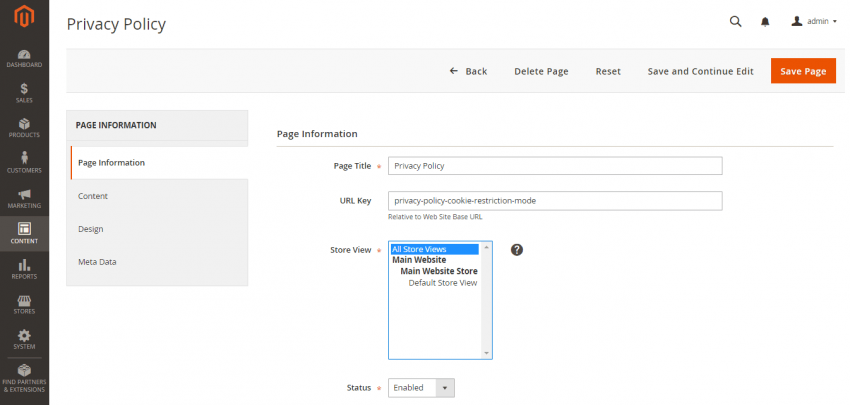
Task: Click the Save Page button
Action: (803, 71)
